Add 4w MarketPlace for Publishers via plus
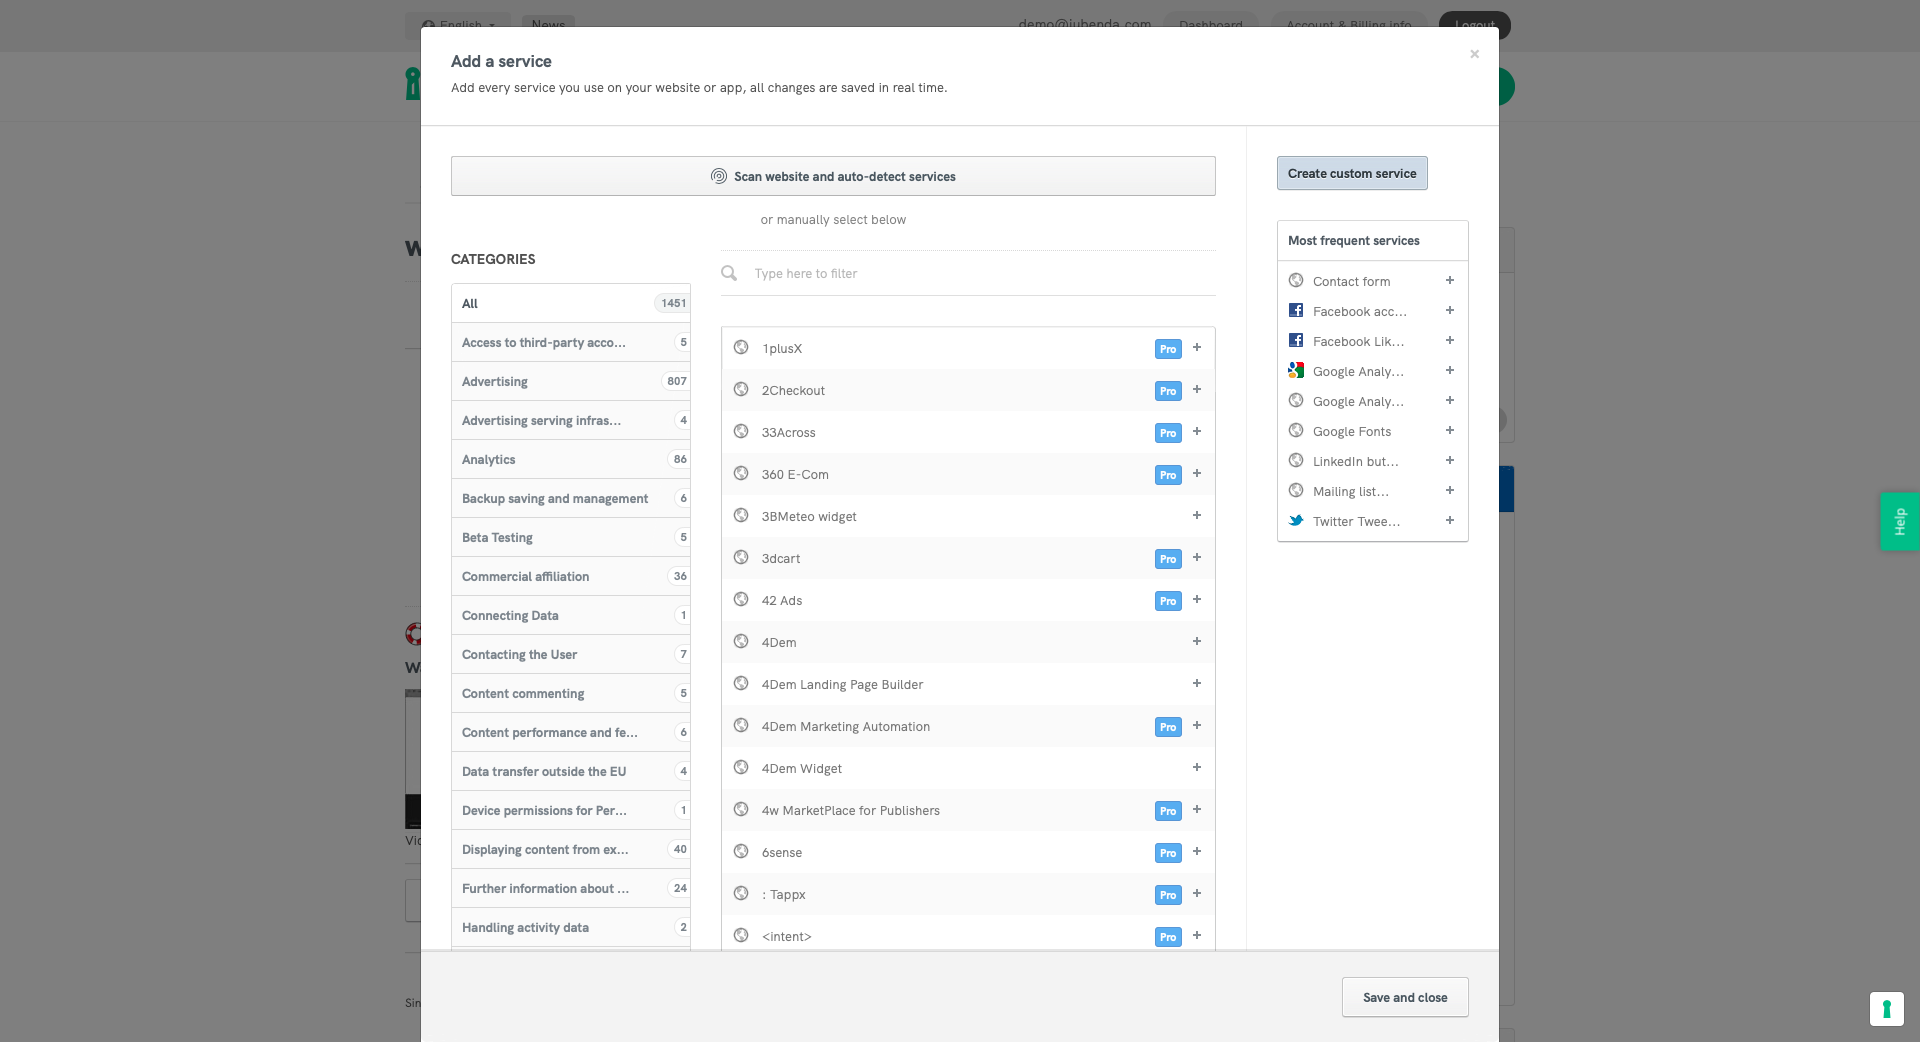Image resolution: width=1920 pixels, height=1042 pixels. coord(1196,809)
